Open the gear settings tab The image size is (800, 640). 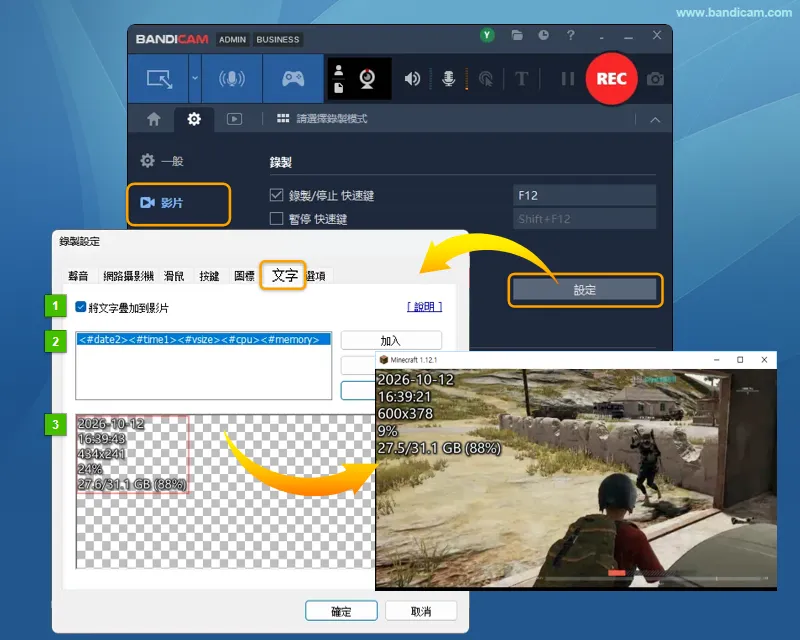point(194,119)
